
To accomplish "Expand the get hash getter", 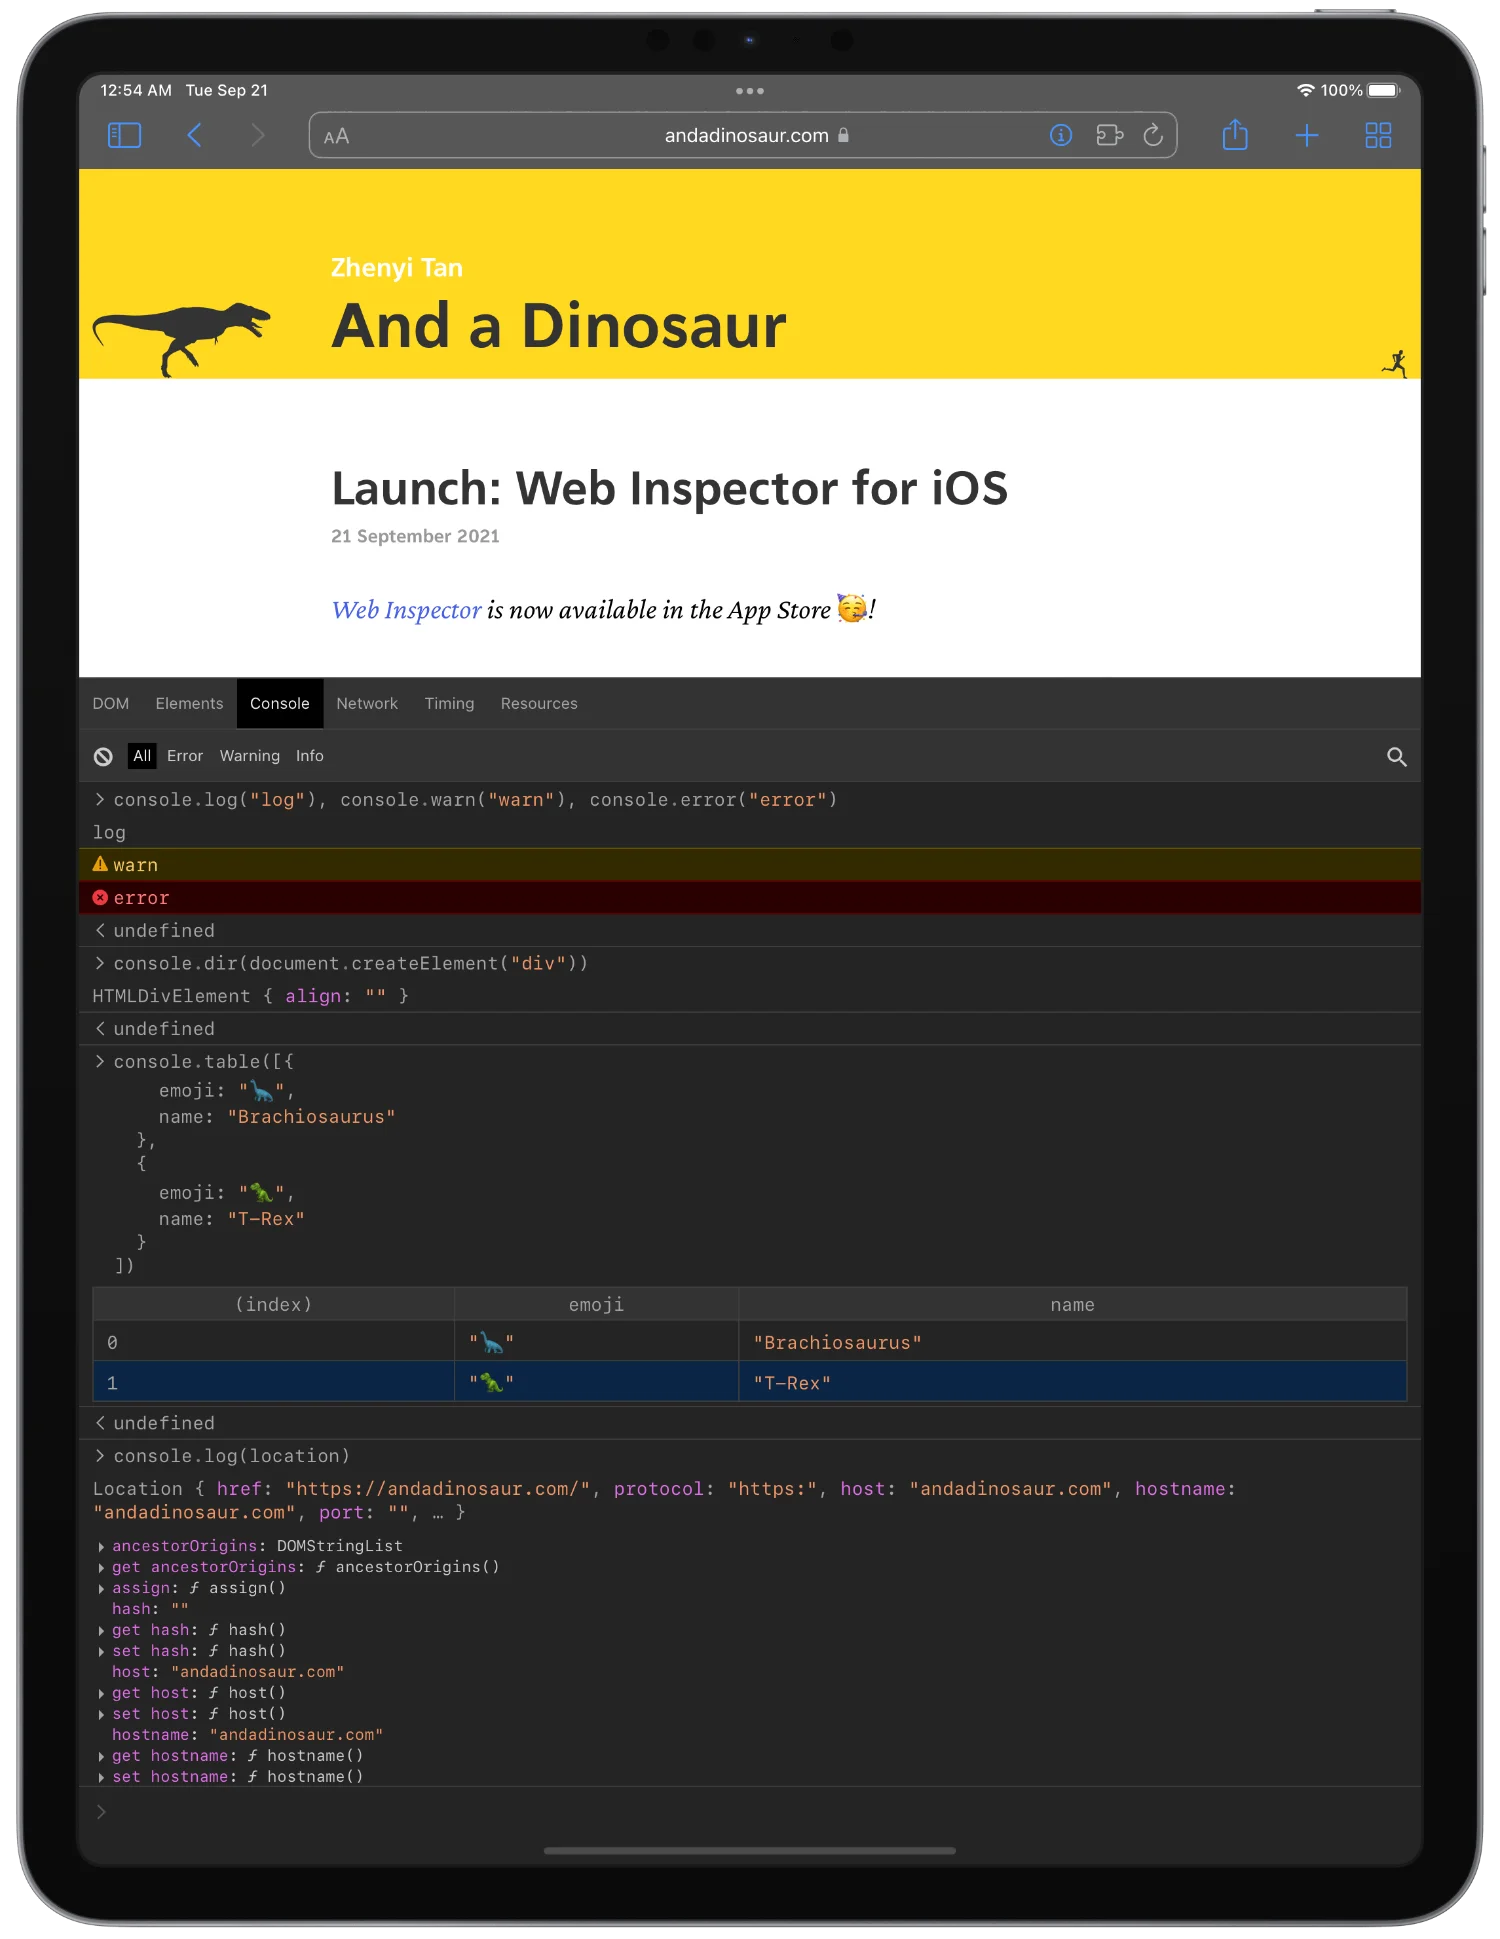I will pos(102,1630).
